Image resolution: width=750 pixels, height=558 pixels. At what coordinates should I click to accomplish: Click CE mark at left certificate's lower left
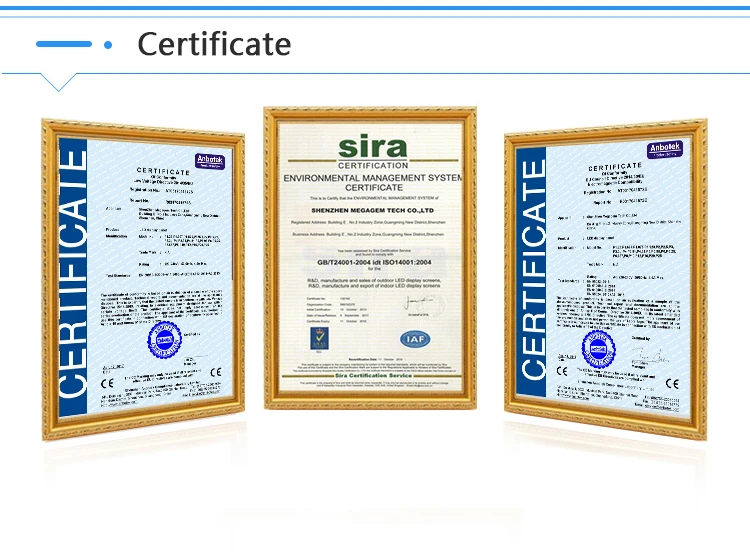[x=108, y=383]
